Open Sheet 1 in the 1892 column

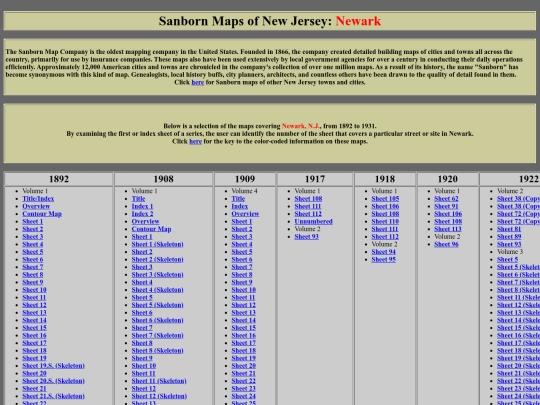coord(33,221)
